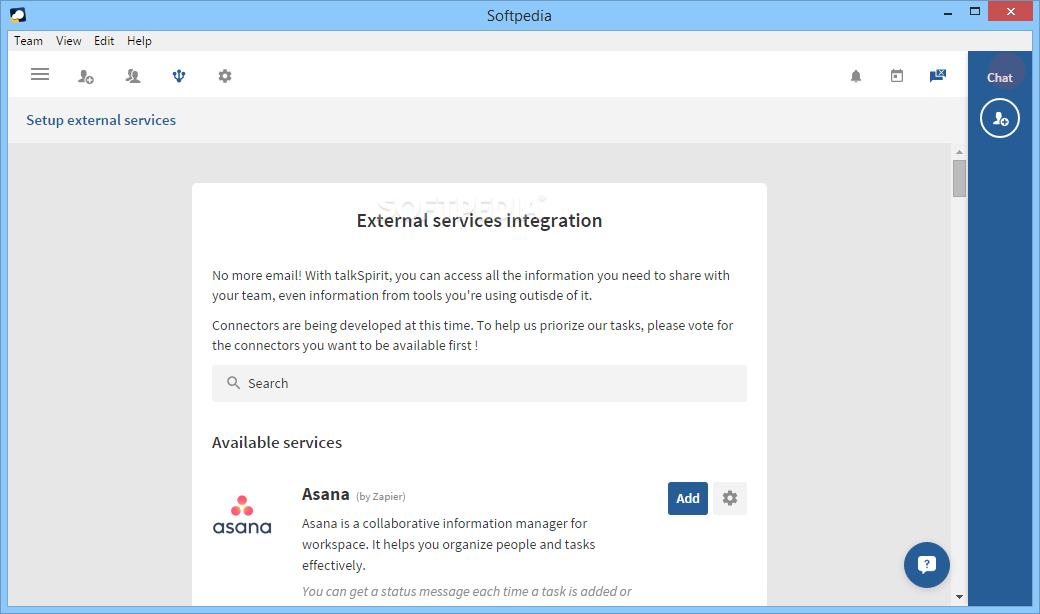Viewport: 1040px width, 614px height.
Task: Add the Asana service
Action: tap(688, 498)
